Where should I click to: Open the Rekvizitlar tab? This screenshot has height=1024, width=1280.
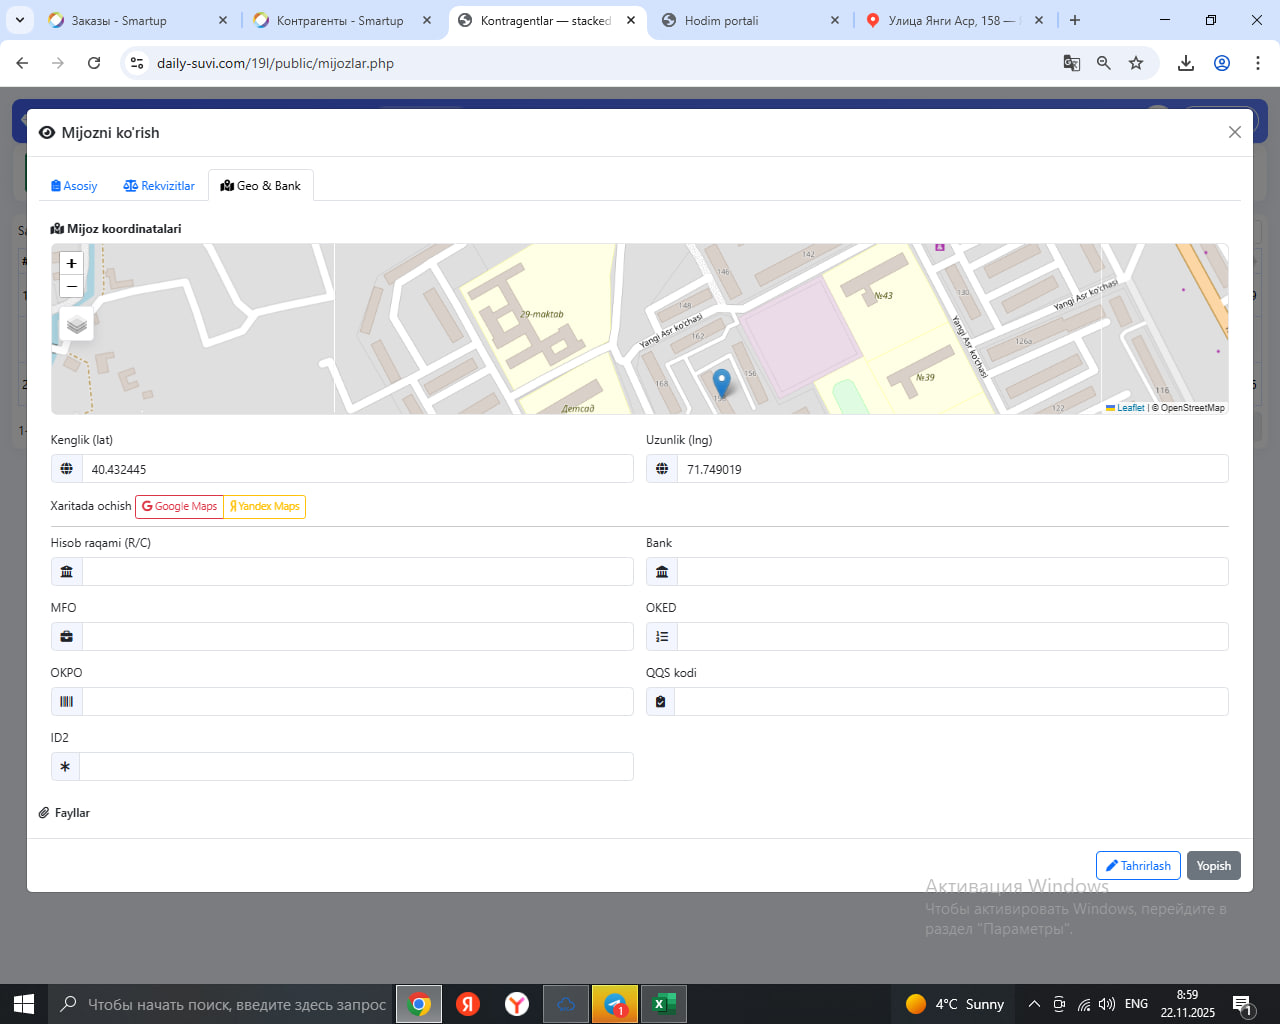tap(159, 186)
